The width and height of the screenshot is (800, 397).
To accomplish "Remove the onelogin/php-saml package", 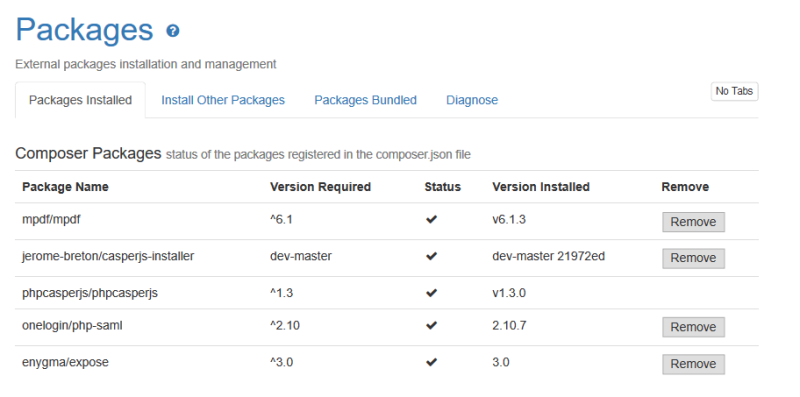I will pos(693,327).
